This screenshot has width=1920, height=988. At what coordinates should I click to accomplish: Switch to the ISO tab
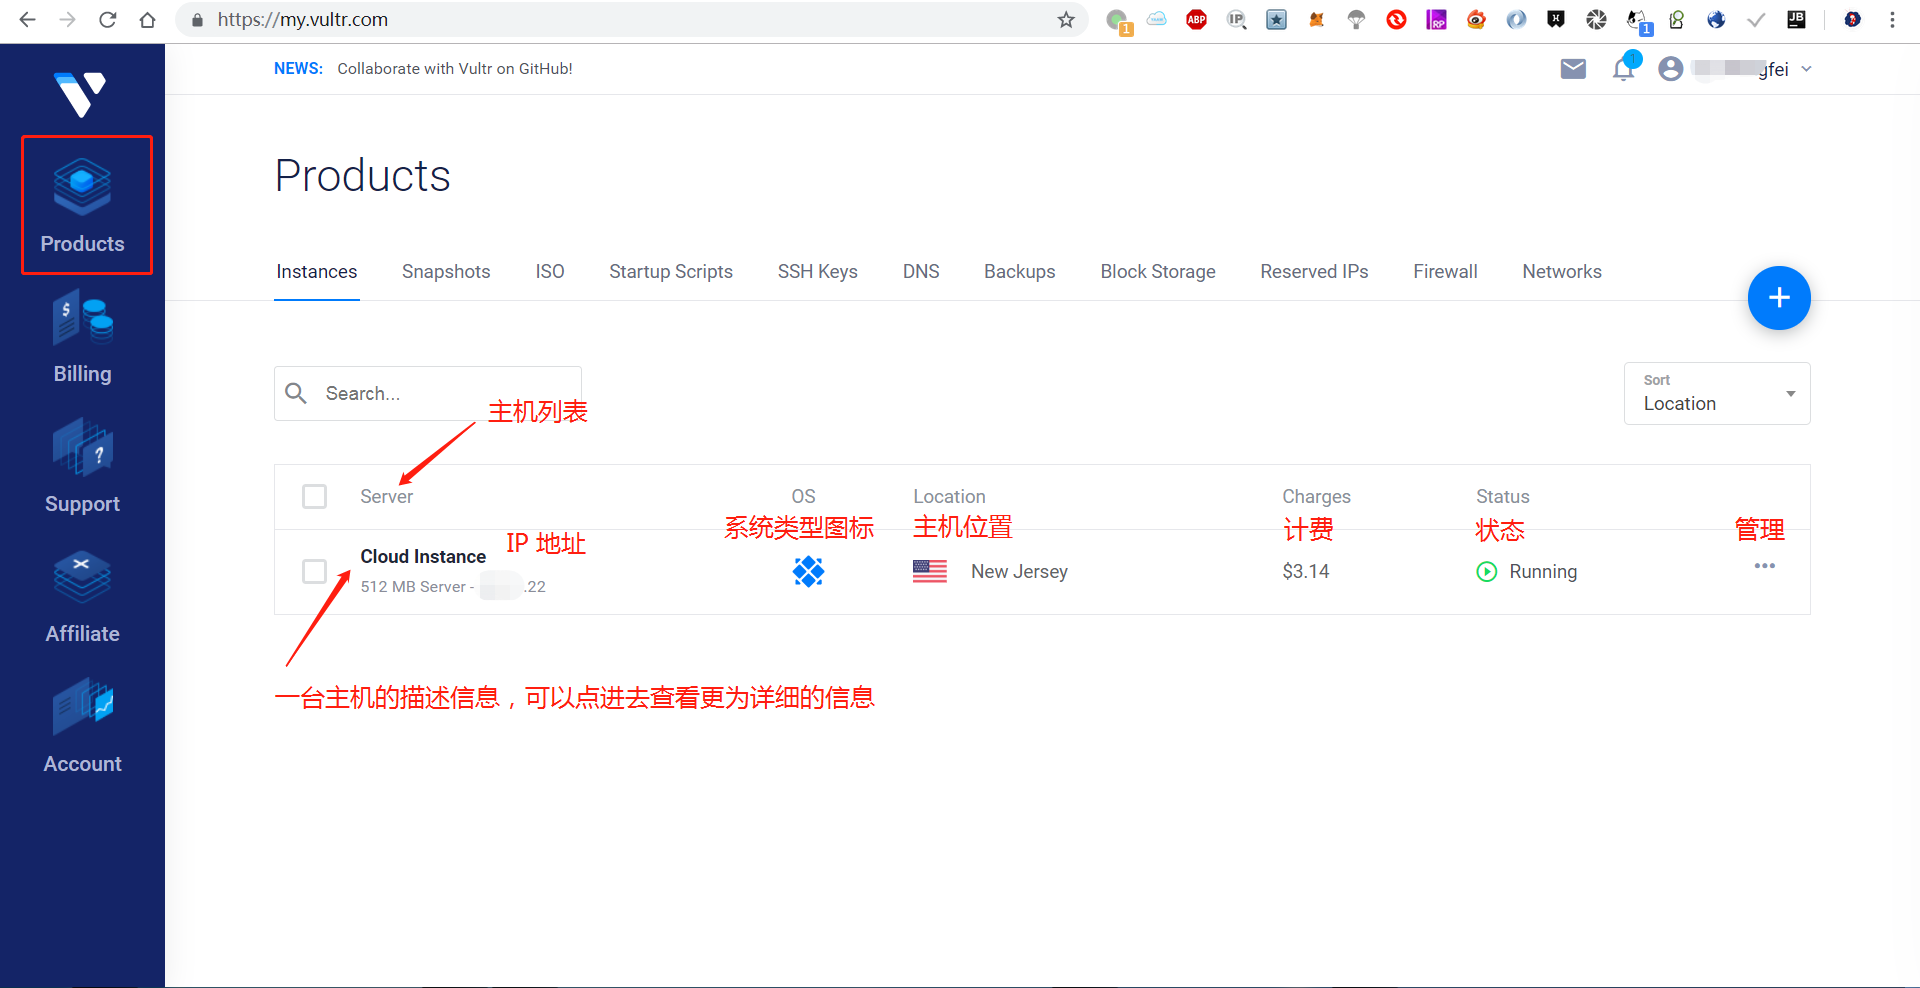pos(550,272)
